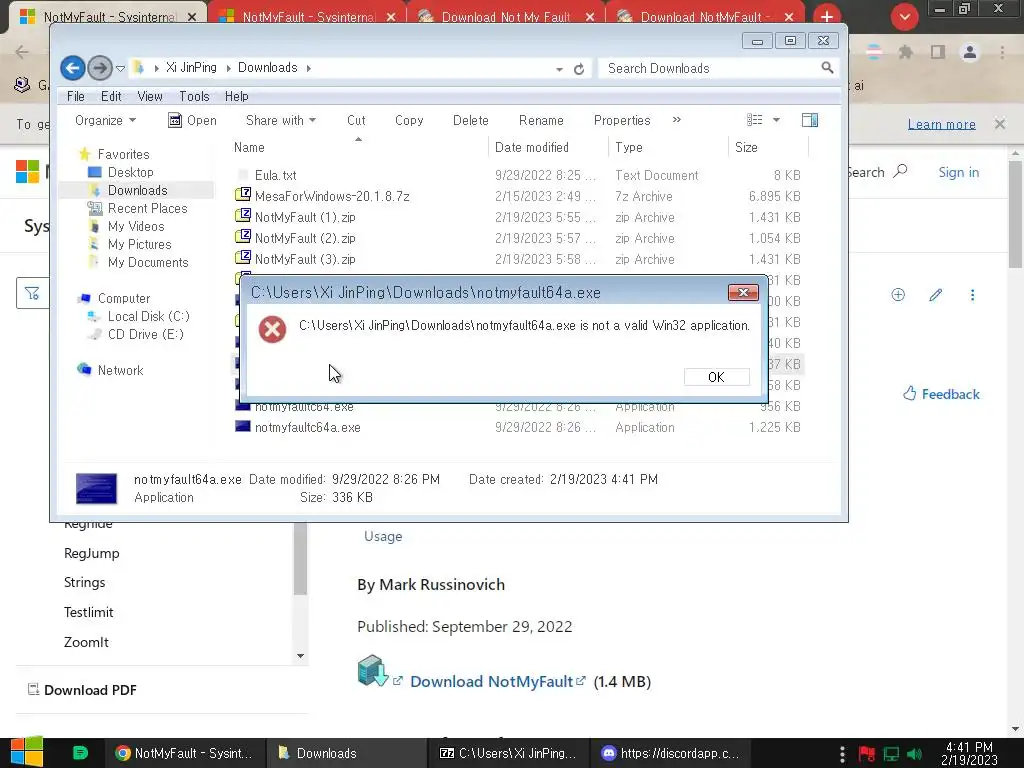The height and width of the screenshot is (768, 1024).
Task: Open My Documents in sidebar
Action: tap(148, 262)
